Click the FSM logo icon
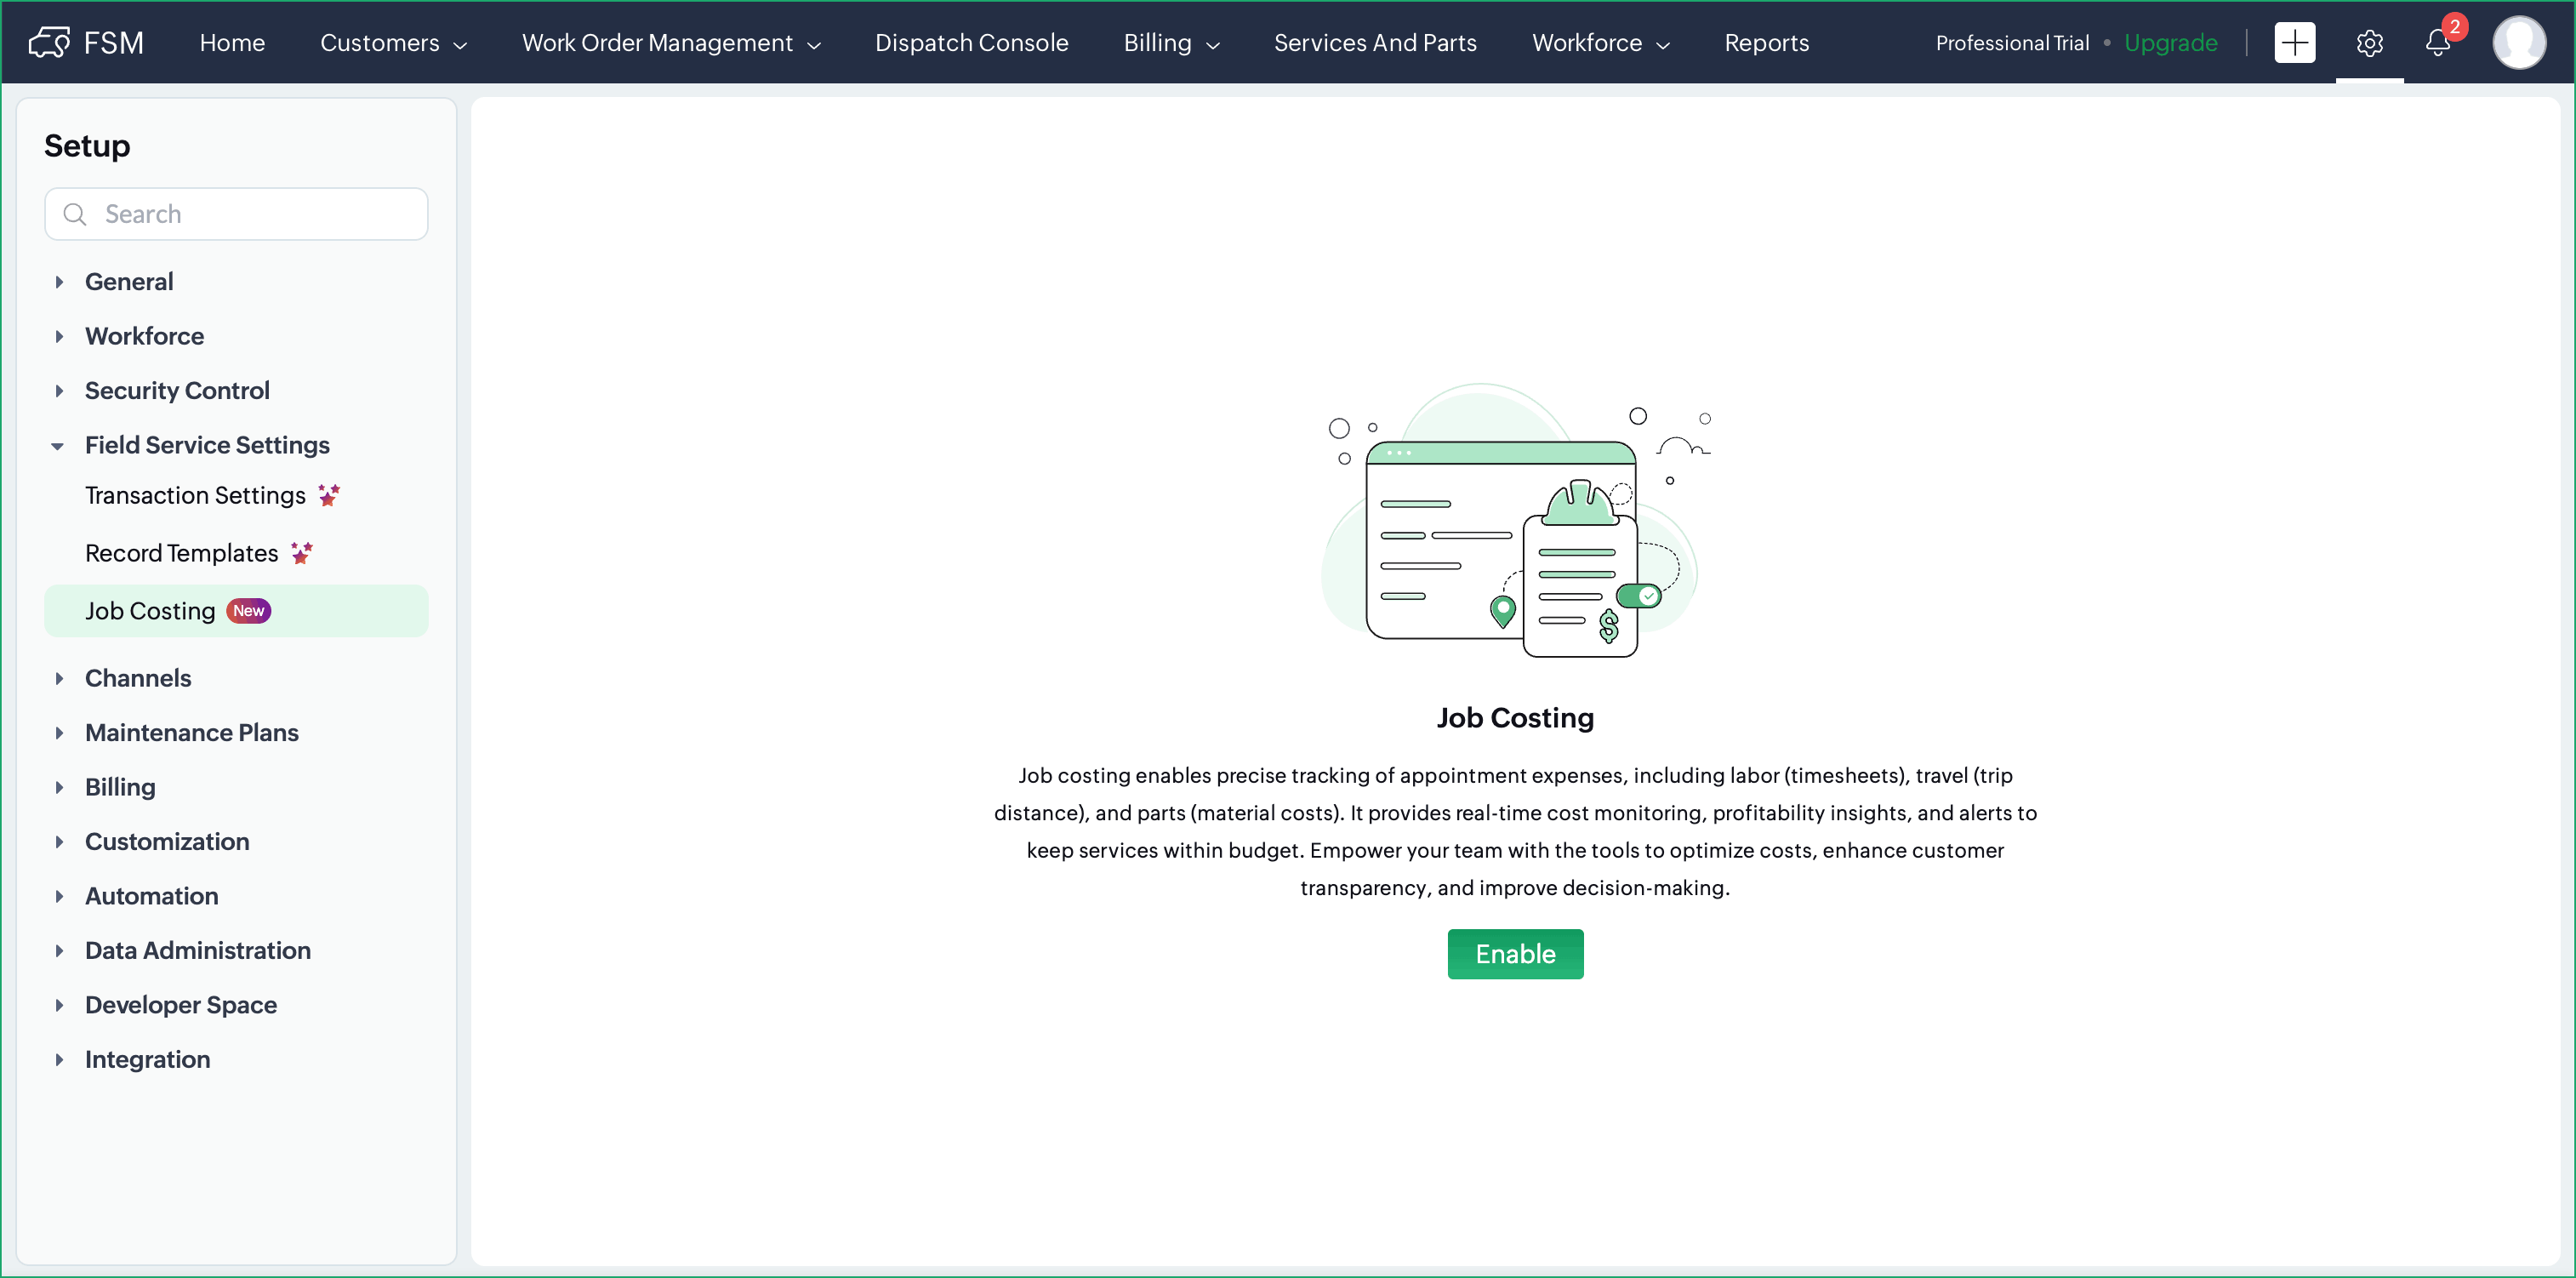 (49, 42)
